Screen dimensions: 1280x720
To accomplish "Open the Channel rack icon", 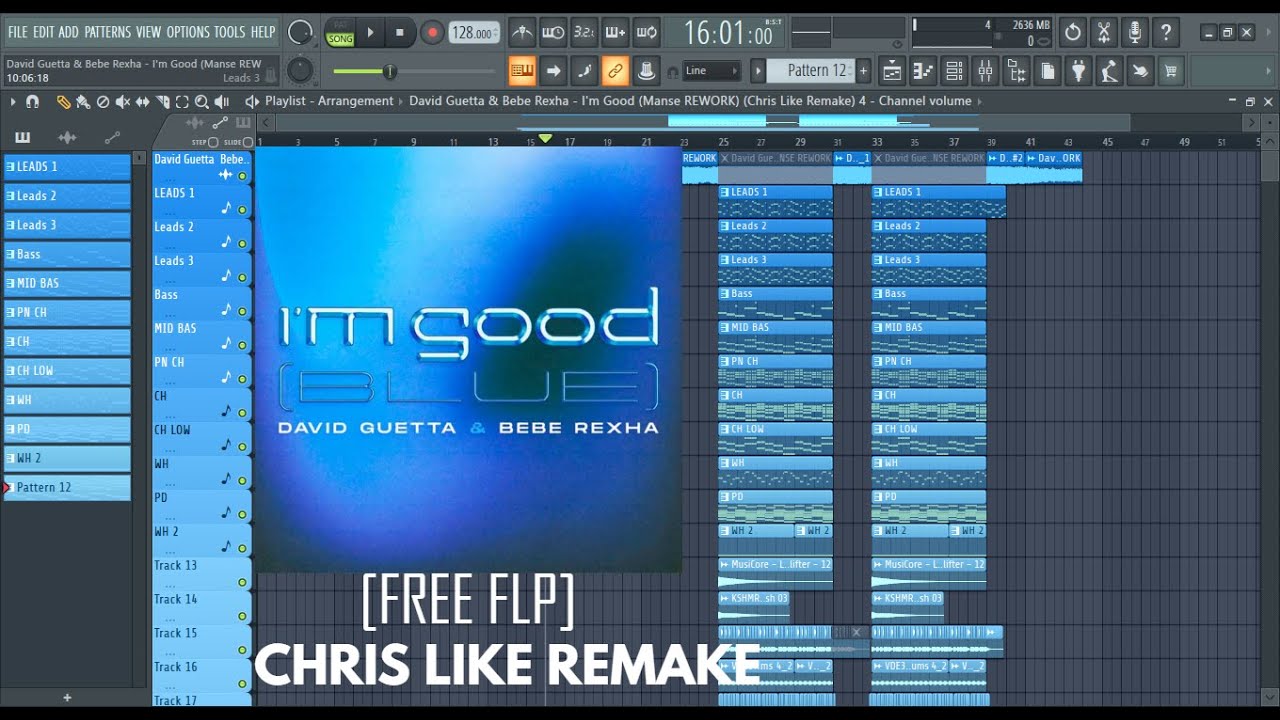I will 954,70.
